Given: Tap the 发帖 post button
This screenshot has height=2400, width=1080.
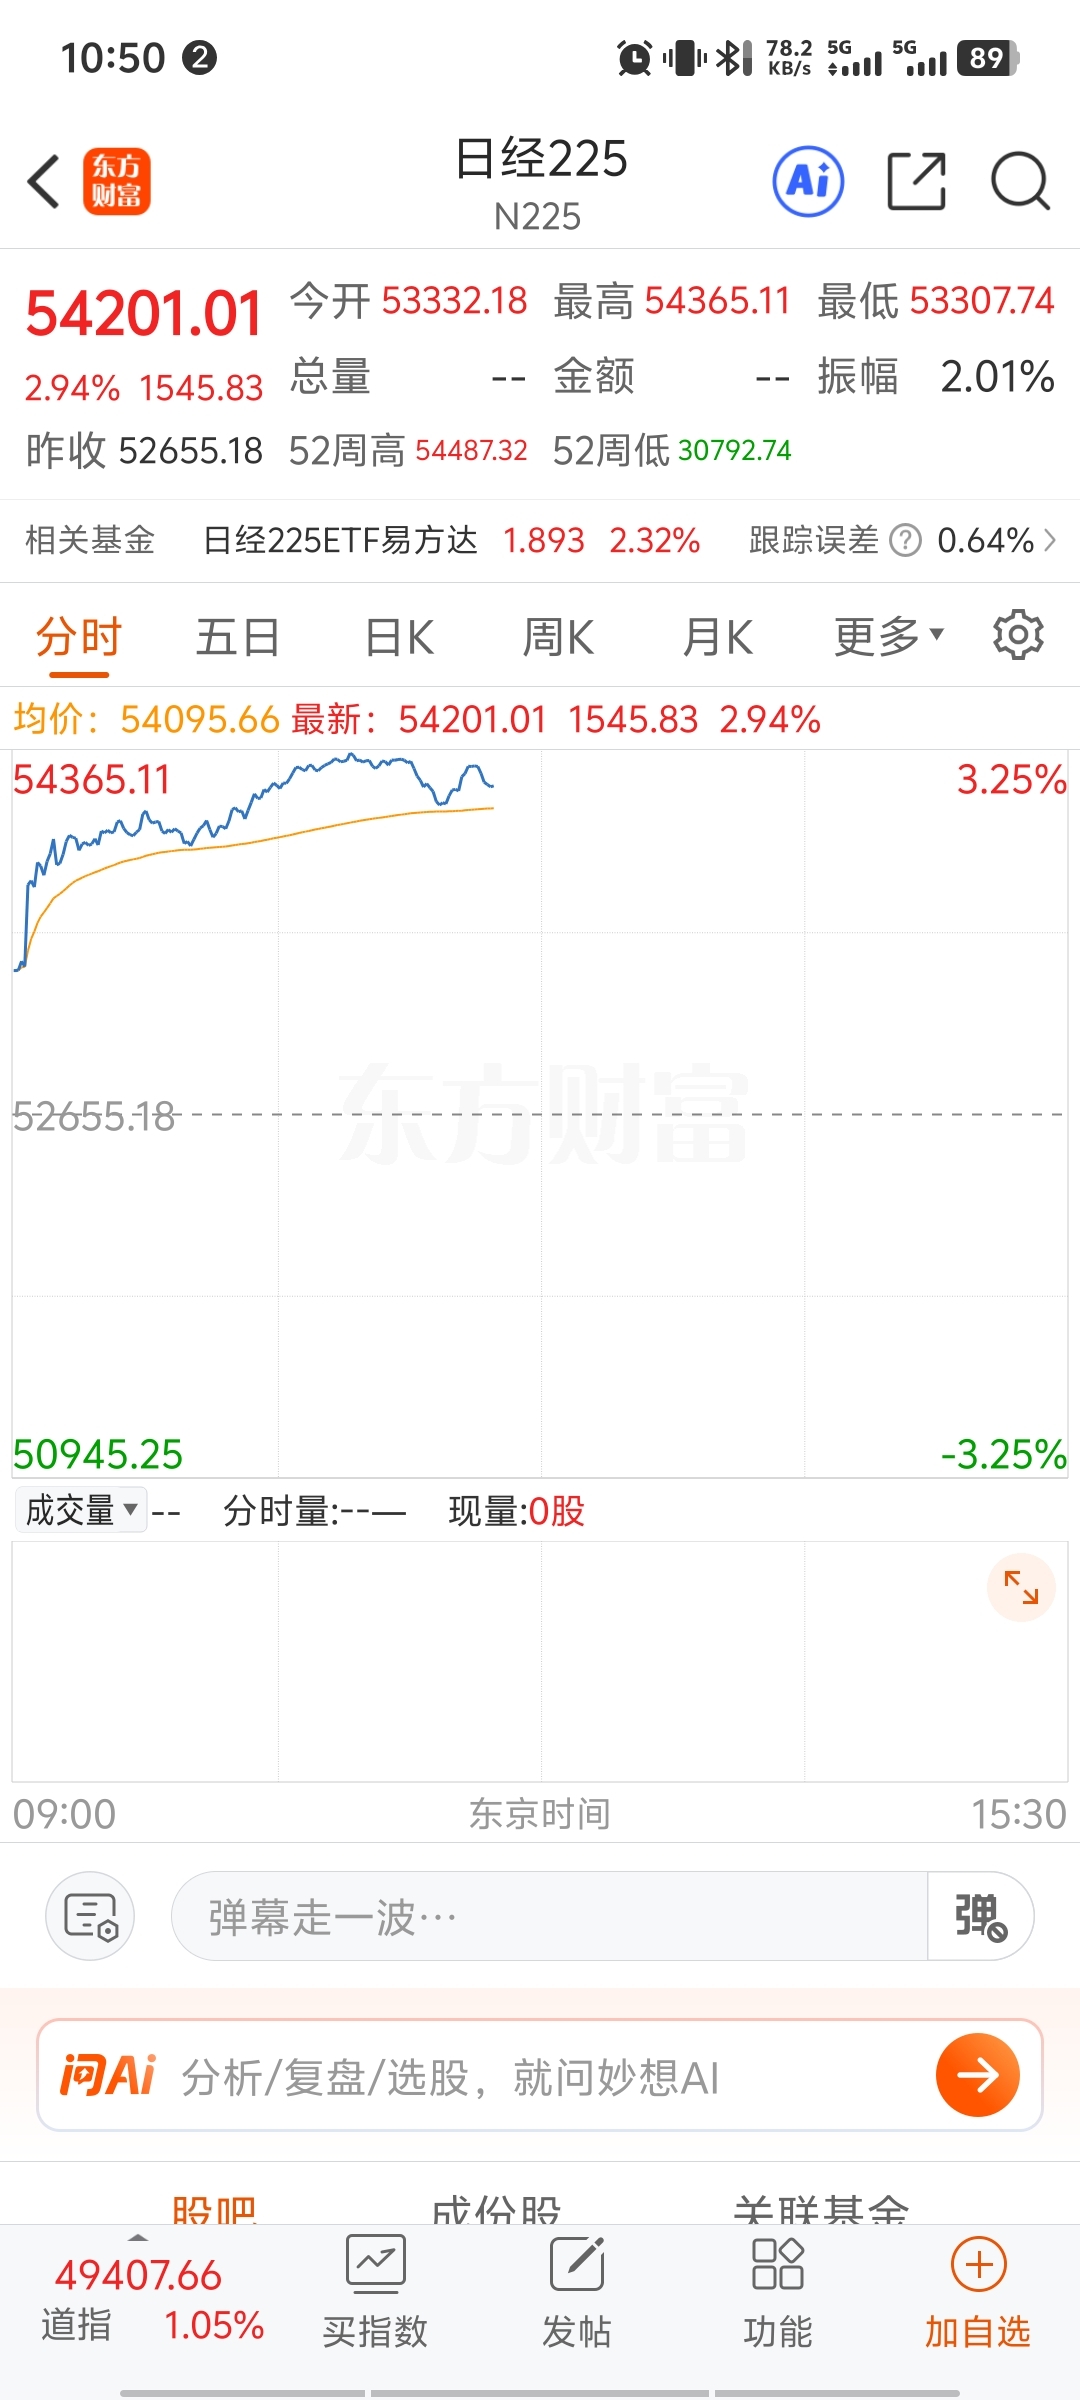Looking at the screenshot, I should click(x=576, y=2290).
